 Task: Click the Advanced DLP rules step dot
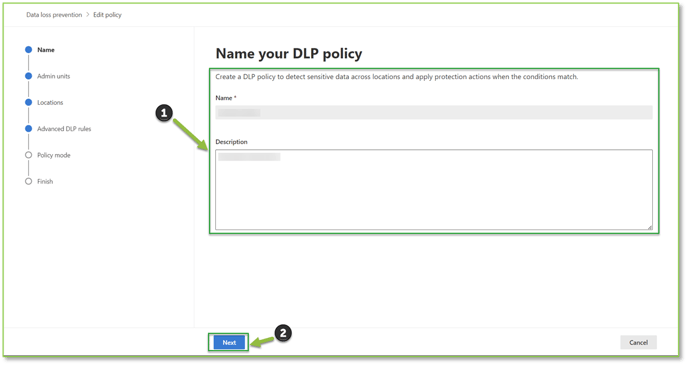28,128
